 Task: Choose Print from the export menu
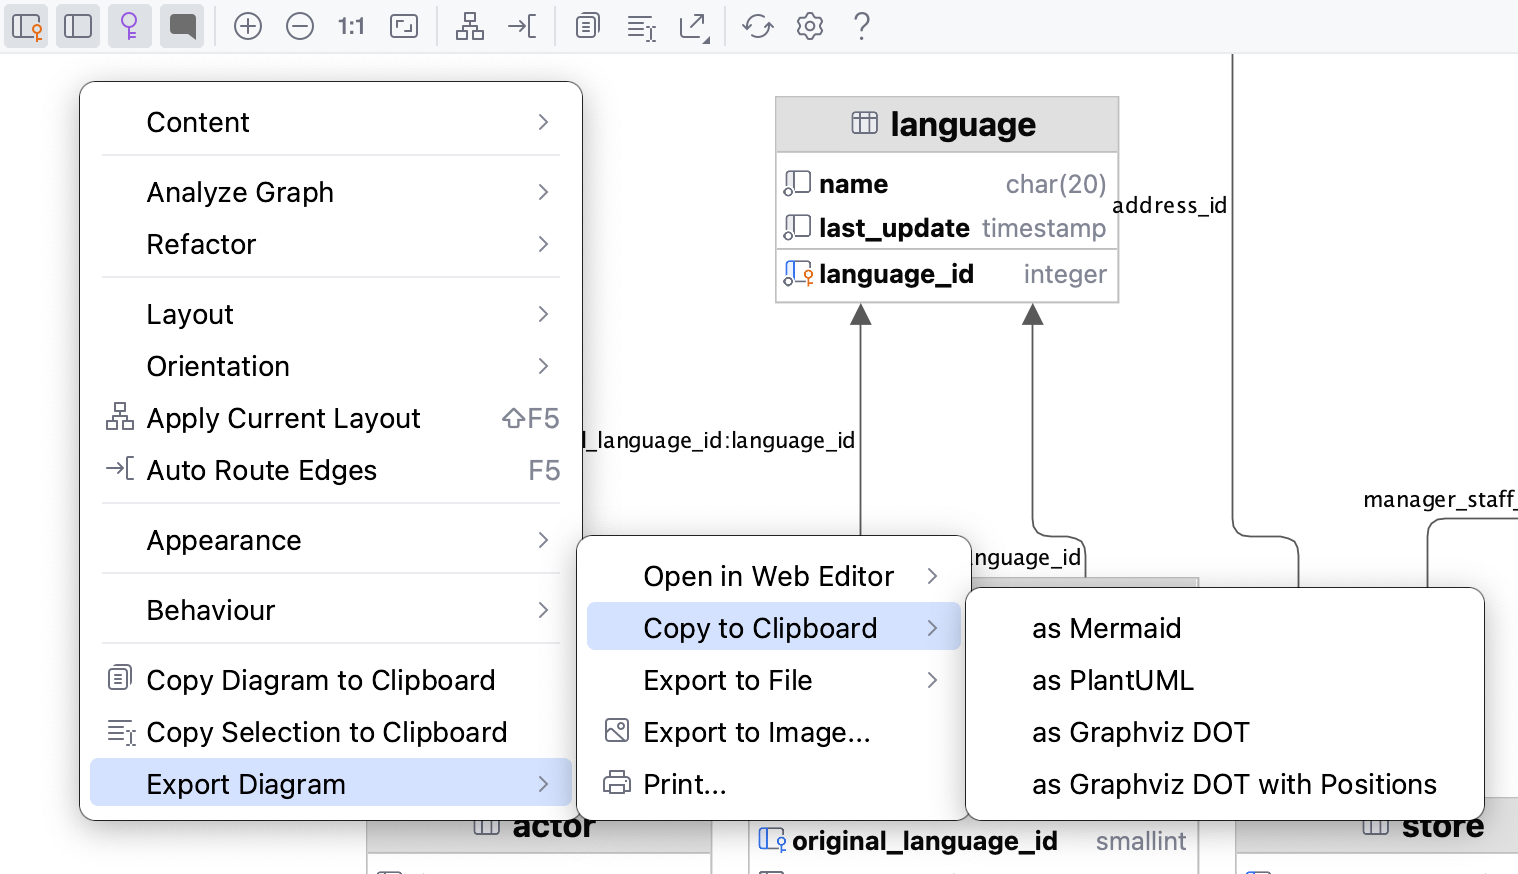[x=685, y=784]
